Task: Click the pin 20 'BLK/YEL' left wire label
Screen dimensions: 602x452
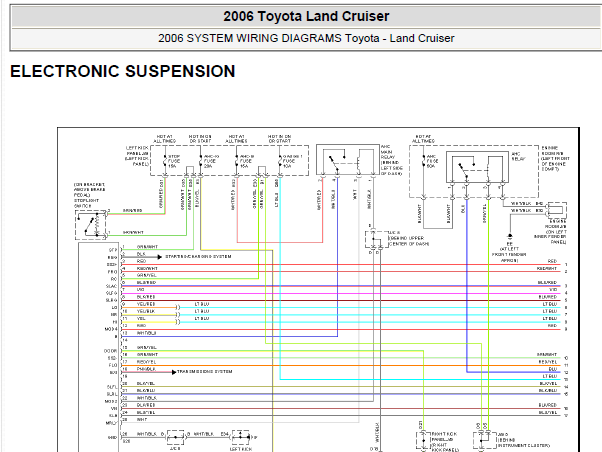Action: point(146,384)
